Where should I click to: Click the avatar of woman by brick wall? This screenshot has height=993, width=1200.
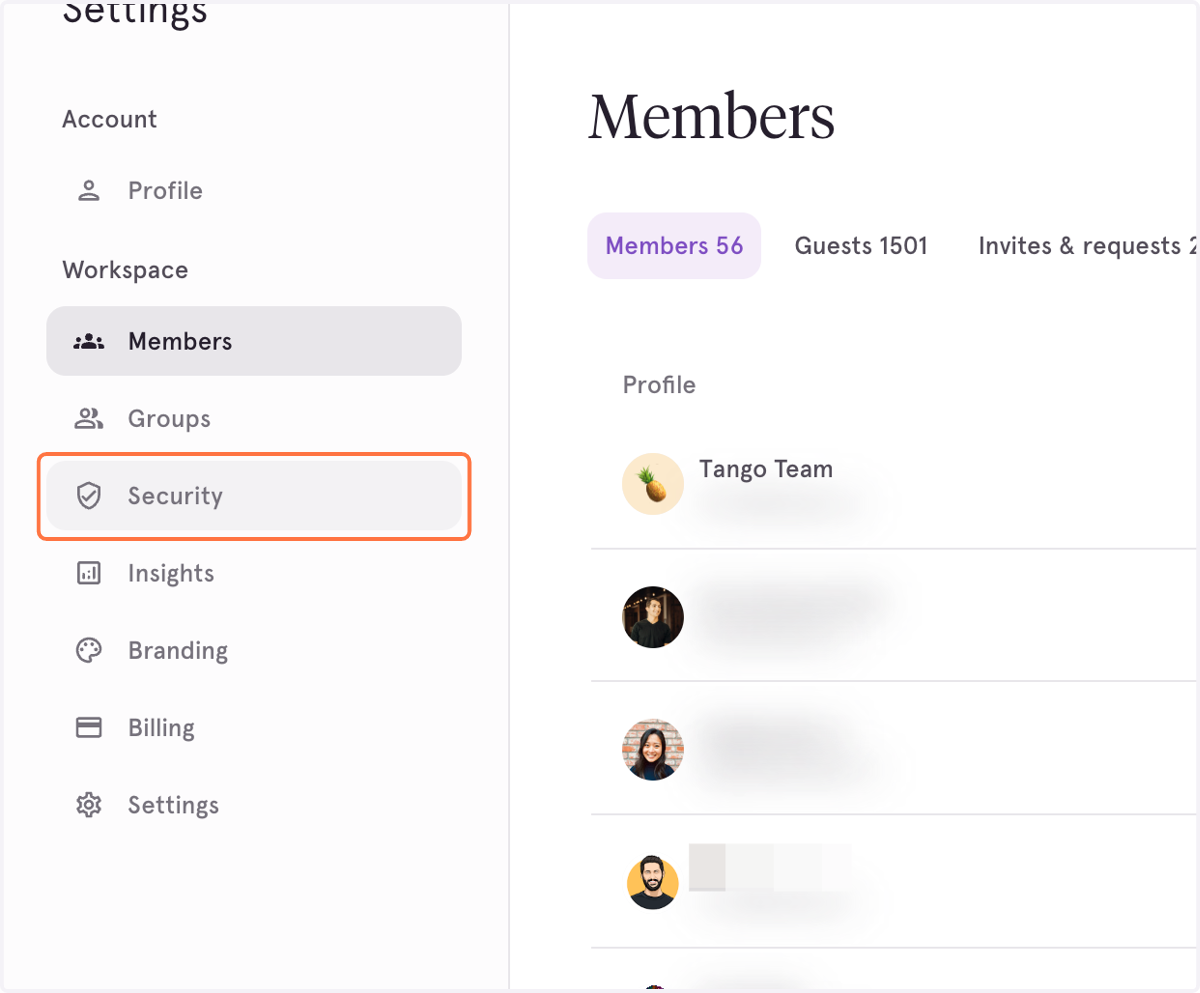tap(653, 749)
